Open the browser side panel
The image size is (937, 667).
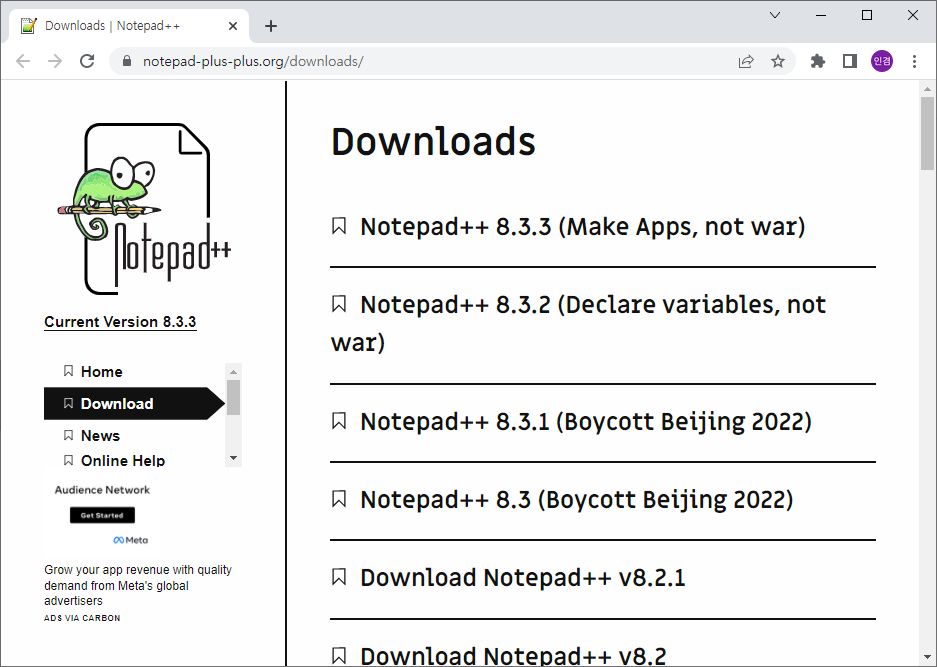[850, 61]
